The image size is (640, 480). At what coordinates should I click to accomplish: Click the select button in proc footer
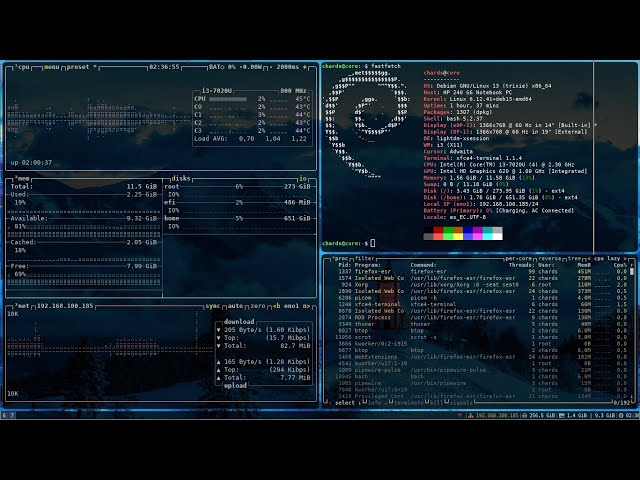(345, 402)
